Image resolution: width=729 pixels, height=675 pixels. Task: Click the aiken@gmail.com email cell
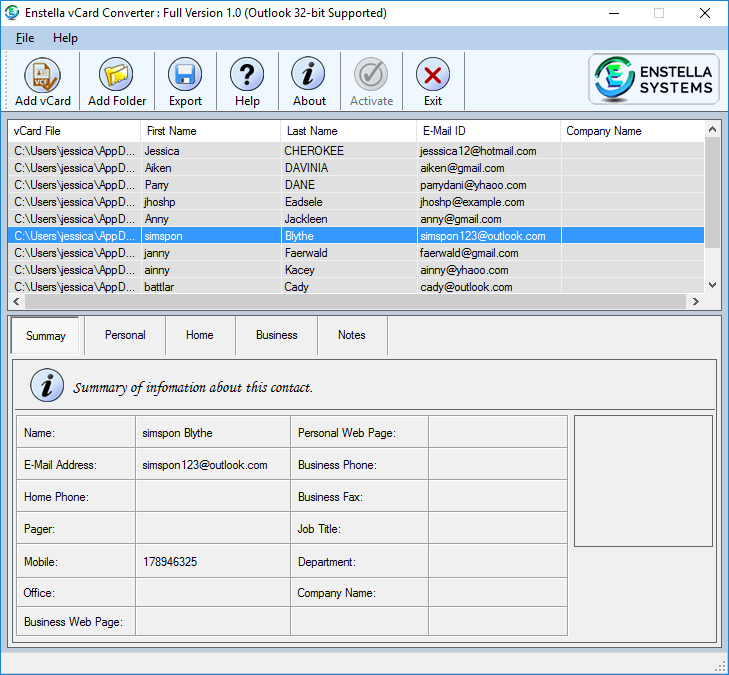[x=489, y=168]
